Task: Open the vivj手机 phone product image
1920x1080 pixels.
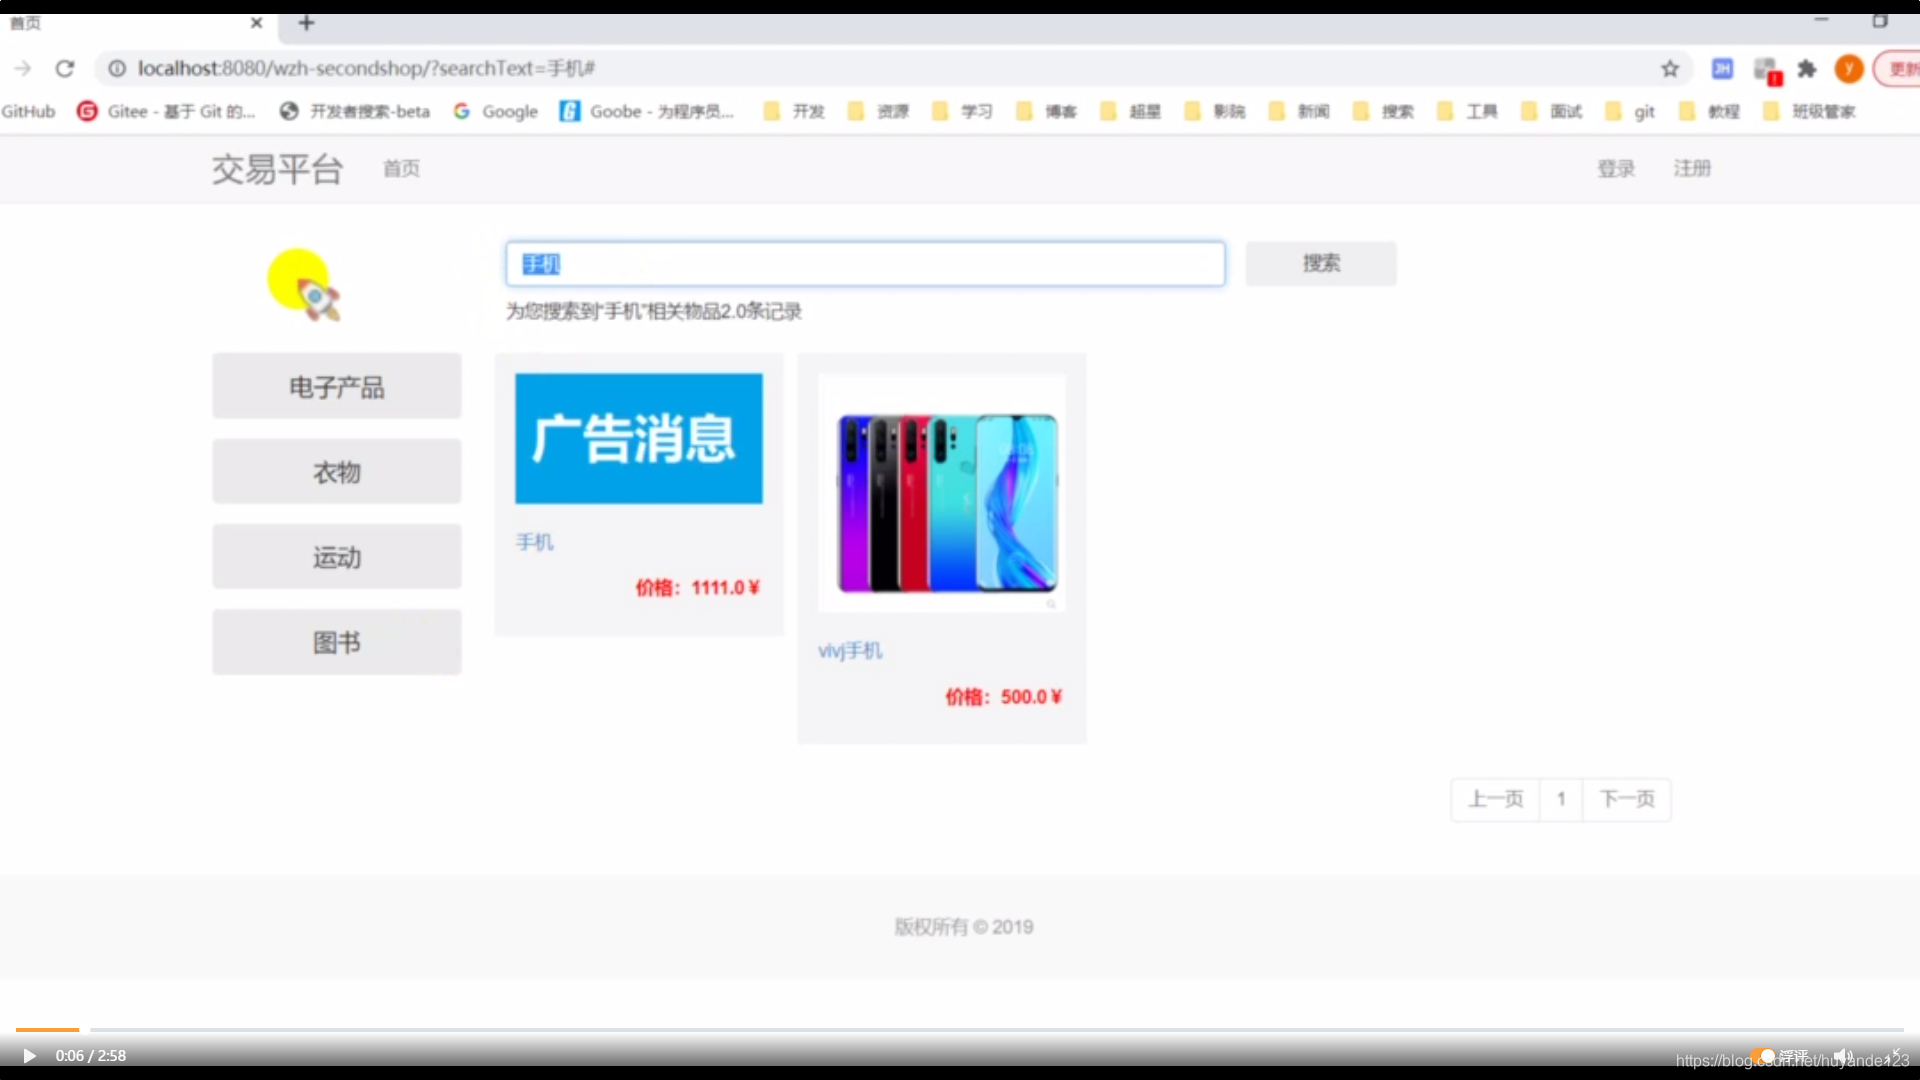Action: pos(942,494)
